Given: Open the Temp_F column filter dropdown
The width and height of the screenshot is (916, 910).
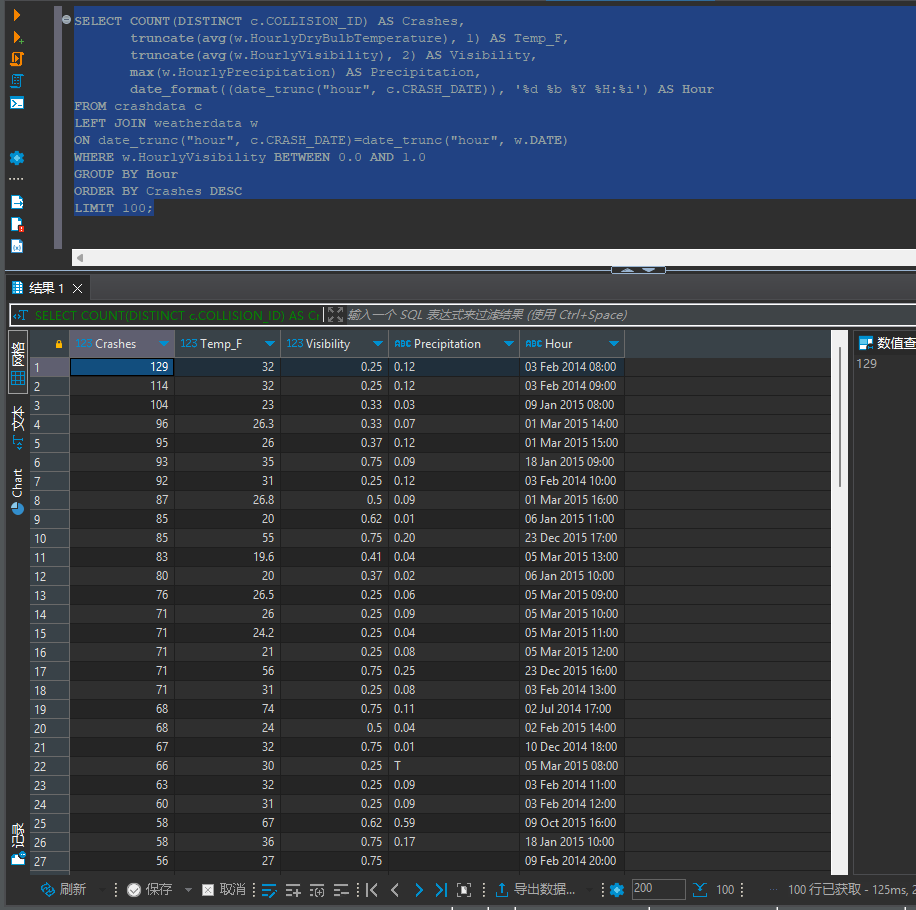Looking at the screenshot, I should 270,343.
